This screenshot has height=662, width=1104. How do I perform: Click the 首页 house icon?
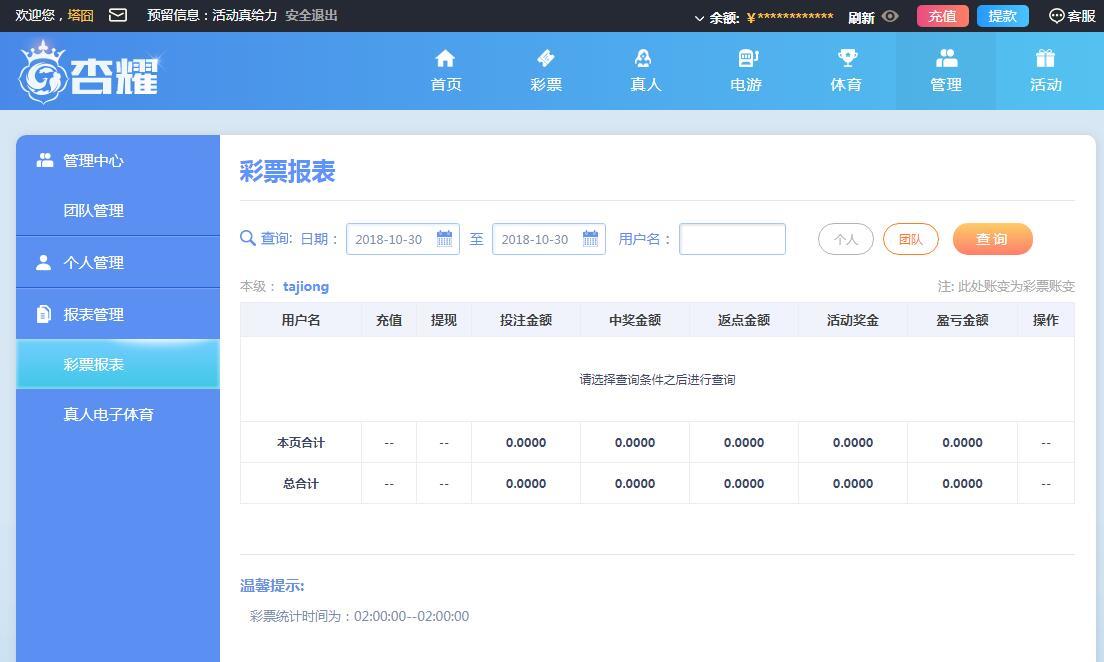click(x=445, y=58)
